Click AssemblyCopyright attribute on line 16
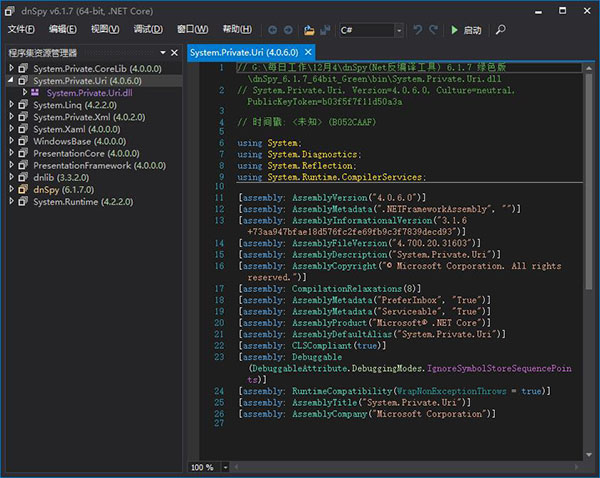The image size is (600, 478). 334,266
